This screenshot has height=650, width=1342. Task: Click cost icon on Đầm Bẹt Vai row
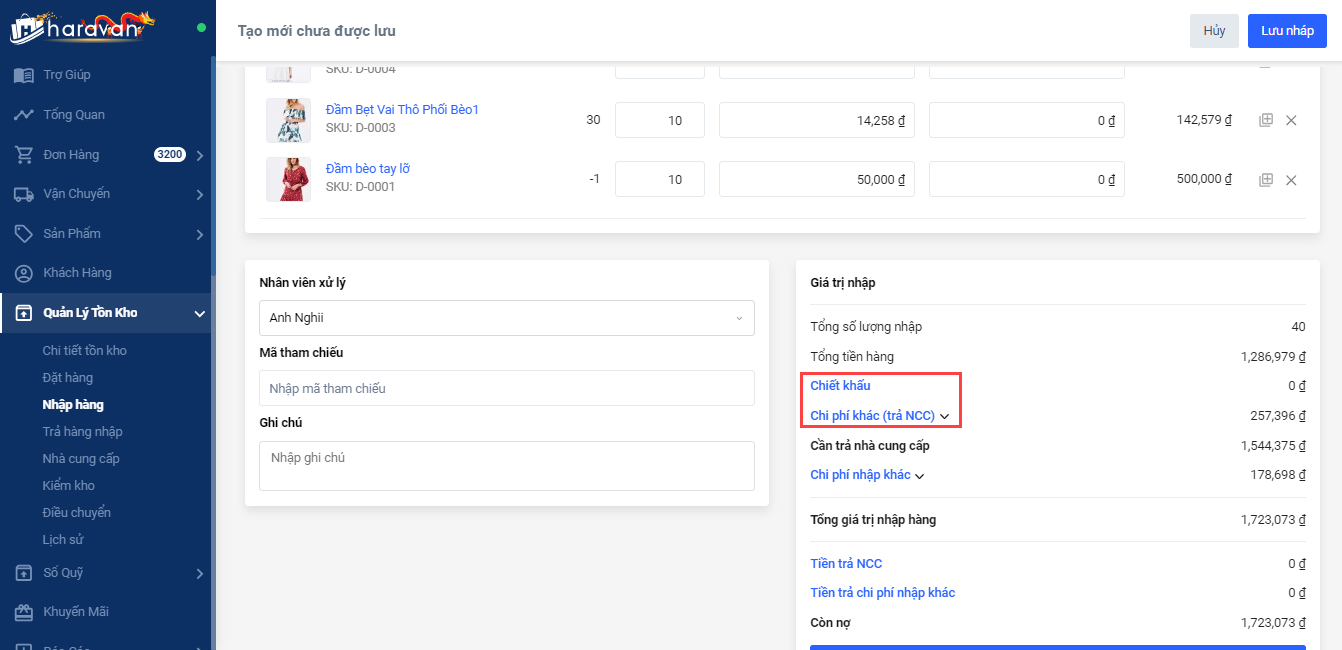click(1265, 120)
